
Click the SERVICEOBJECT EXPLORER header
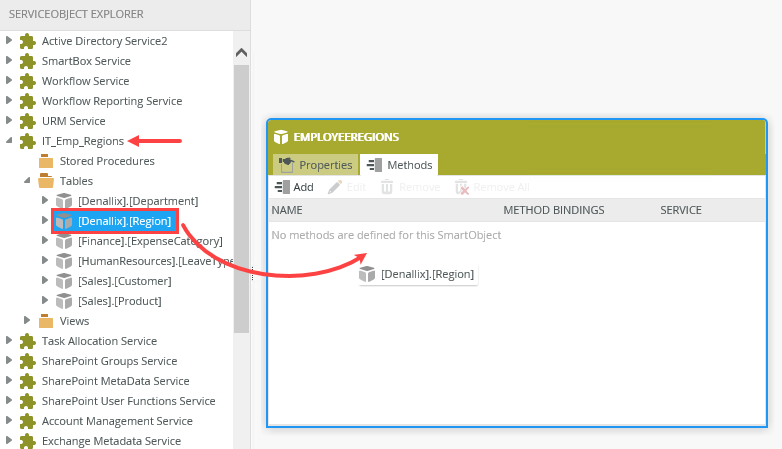[x=76, y=14]
